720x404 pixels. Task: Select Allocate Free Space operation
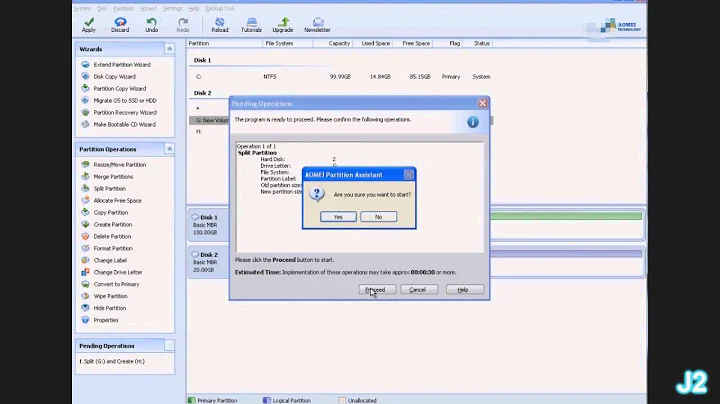pyautogui.click(x=112, y=200)
